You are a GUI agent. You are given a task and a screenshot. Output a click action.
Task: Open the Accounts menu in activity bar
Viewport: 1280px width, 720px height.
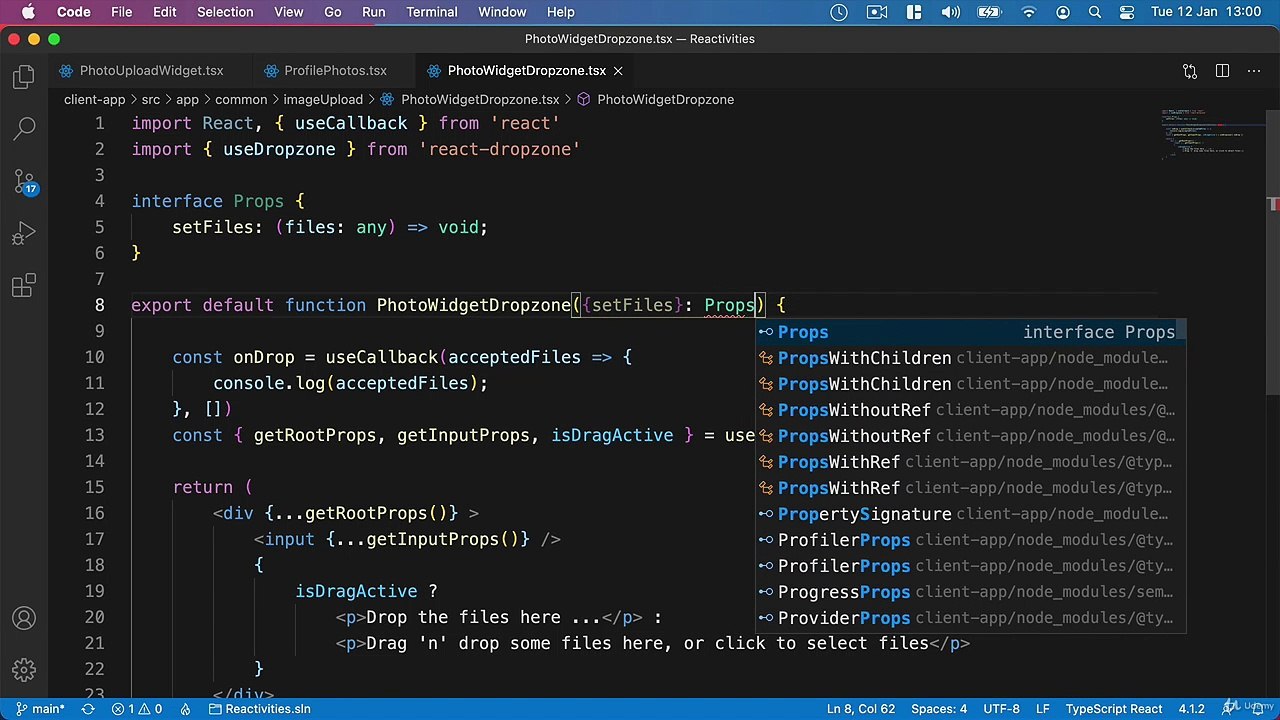tap(24, 618)
